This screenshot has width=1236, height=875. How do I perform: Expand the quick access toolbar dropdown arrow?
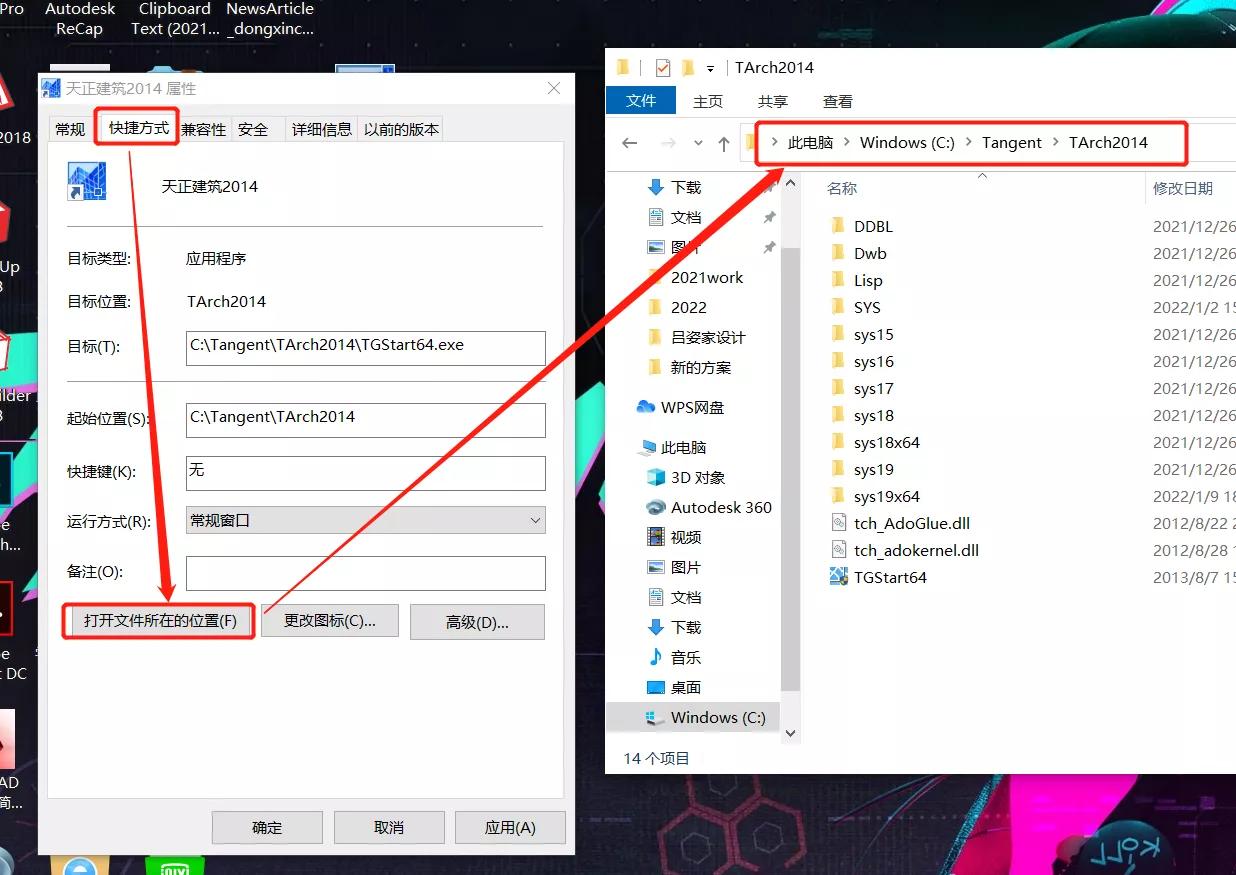click(x=710, y=67)
